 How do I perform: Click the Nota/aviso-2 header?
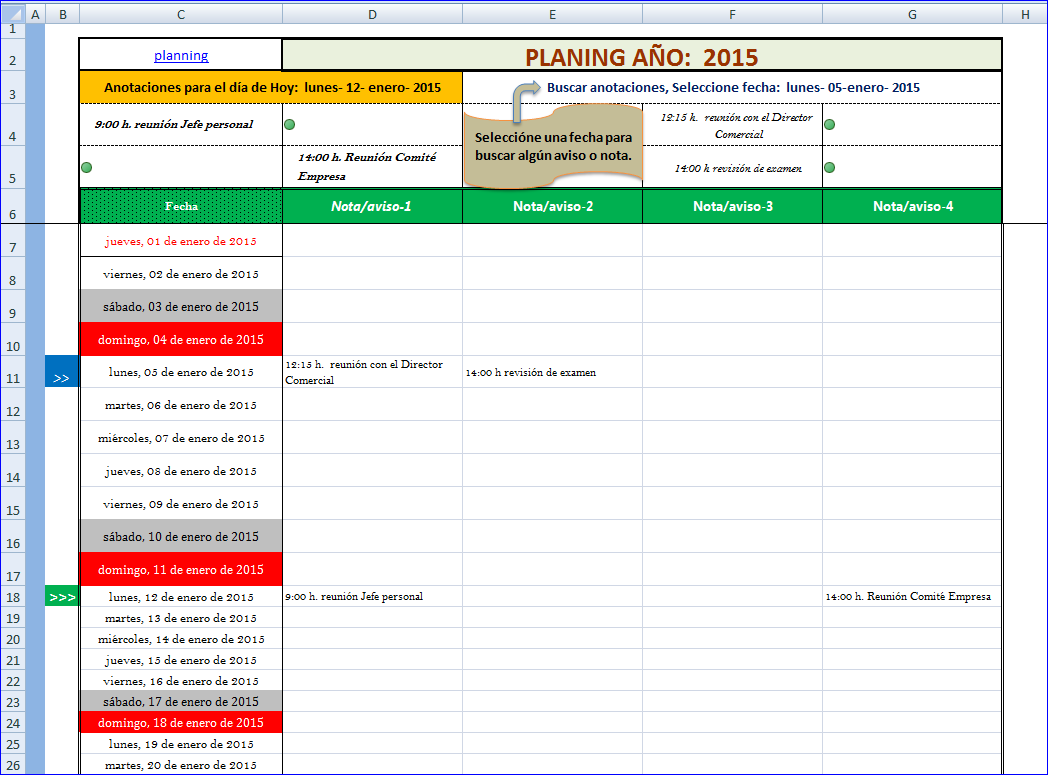pos(553,206)
